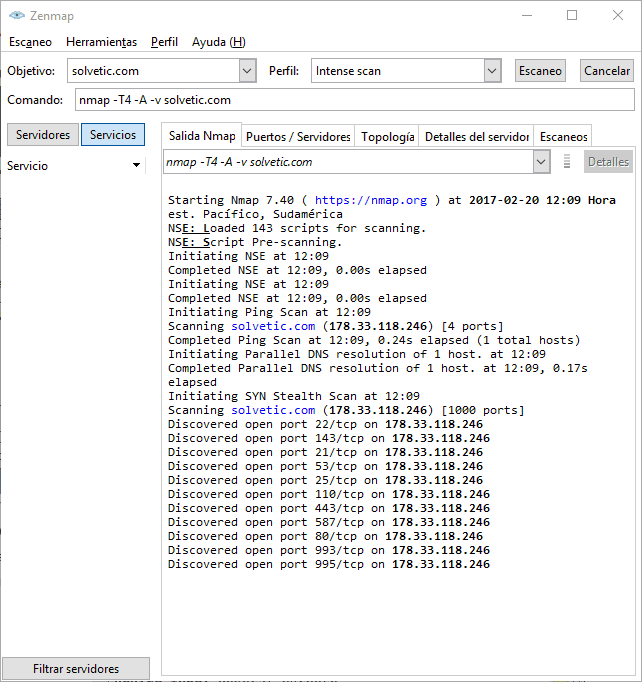Screen dimensions: 642x682
Task: Expand the Objetivo target dropdown arrow
Action: click(247, 70)
